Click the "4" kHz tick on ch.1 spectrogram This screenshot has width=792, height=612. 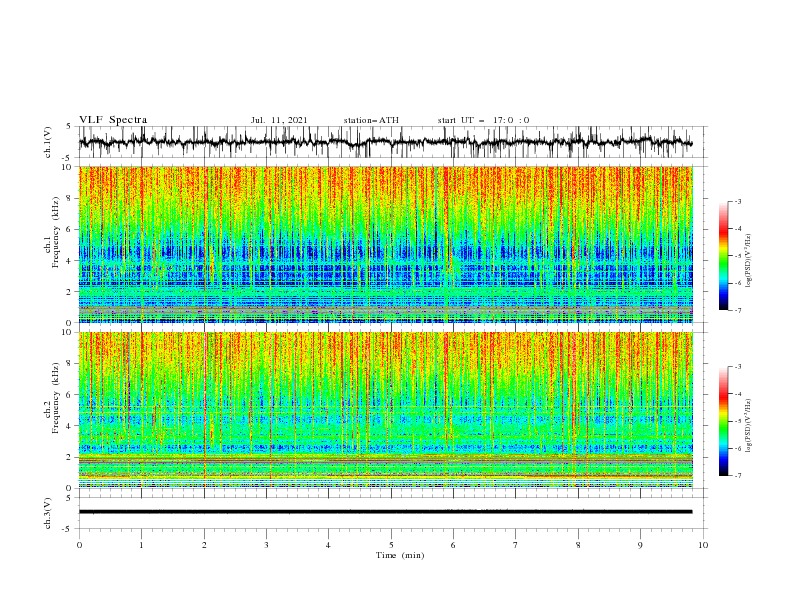(x=71, y=261)
